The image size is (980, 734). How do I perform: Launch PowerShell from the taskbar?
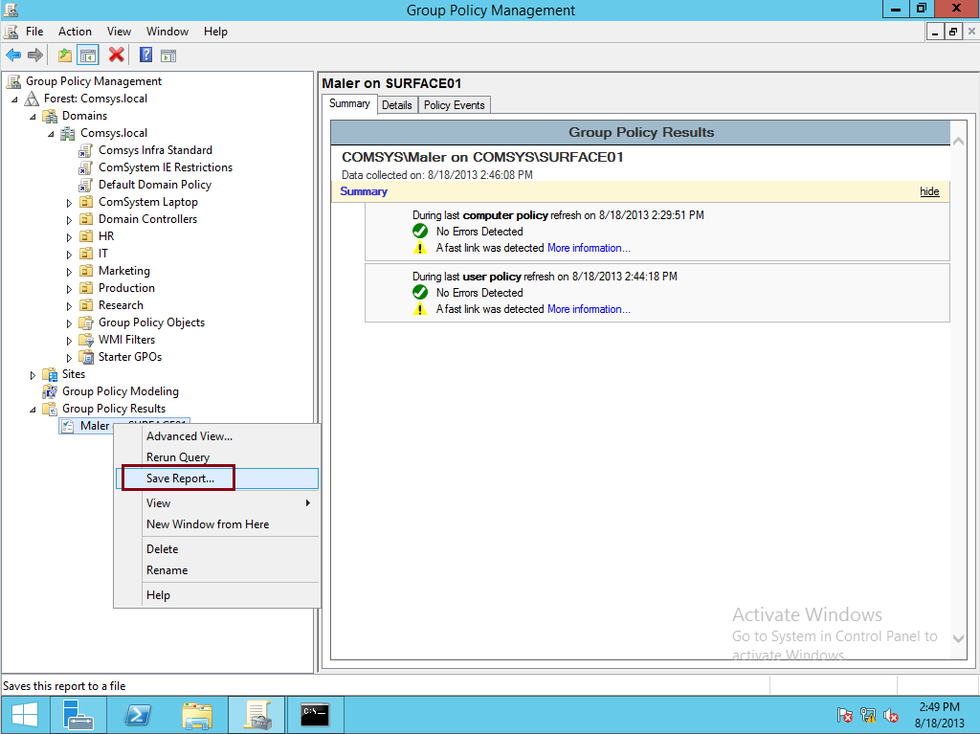tap(138, 714)
